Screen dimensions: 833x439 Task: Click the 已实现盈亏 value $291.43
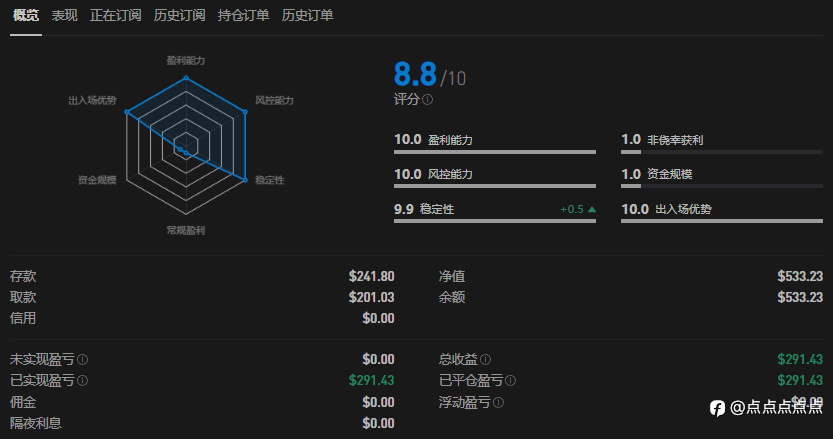click(371, 381)
